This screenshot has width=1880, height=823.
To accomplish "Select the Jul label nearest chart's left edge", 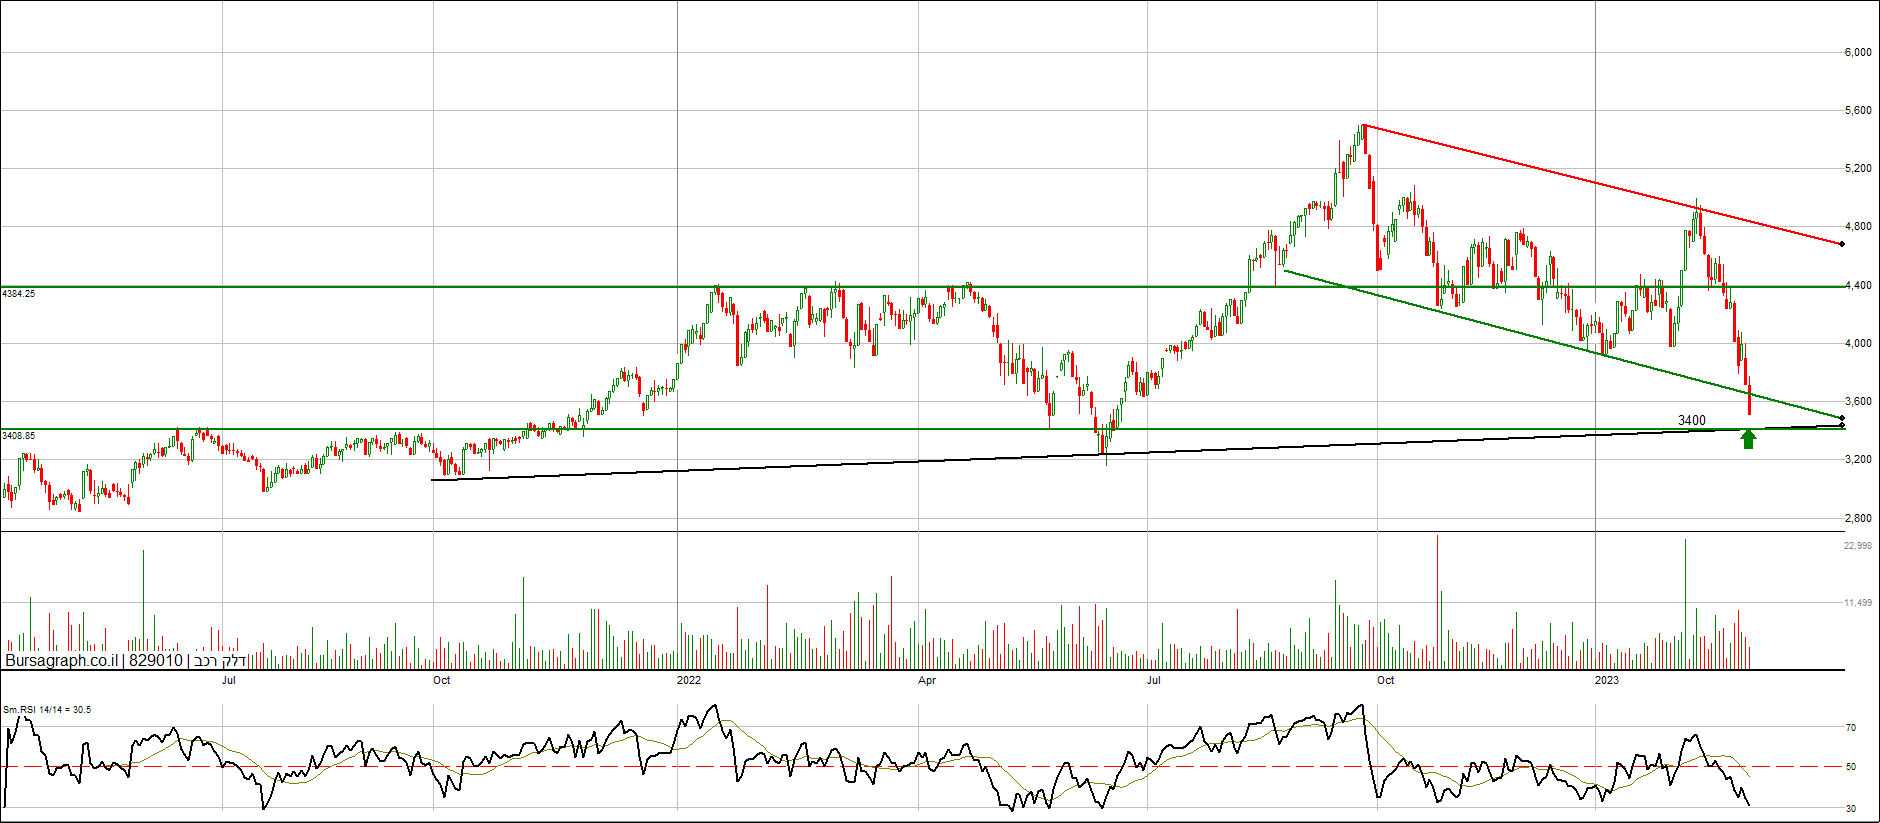I will [229, 680].
